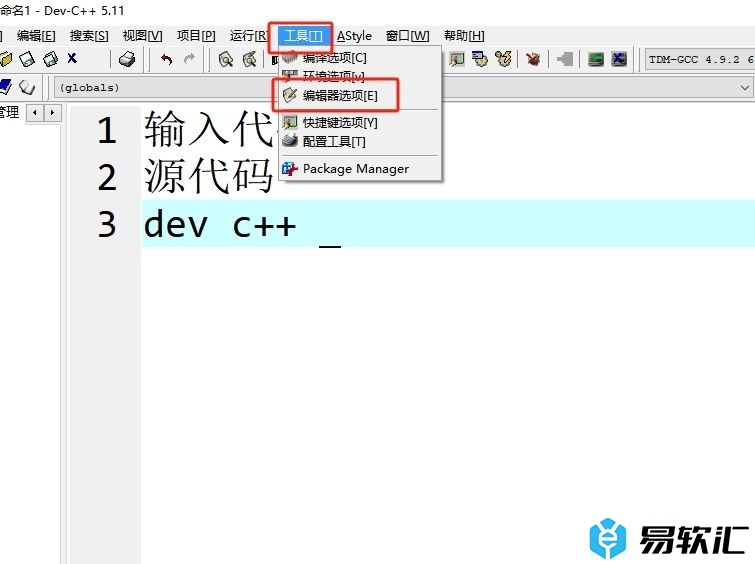
Task: Click line number 3 in the gutter
Action: (x=107, y=224)
